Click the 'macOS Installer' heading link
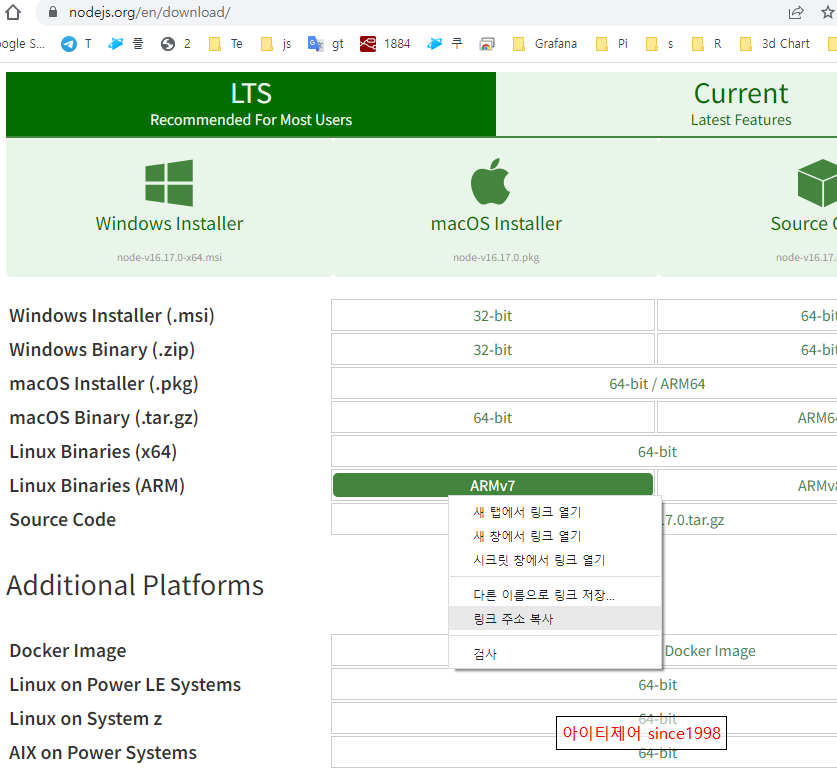Image resolution: width=837 pixels, height=784 pixels. (x=496, y=224)
